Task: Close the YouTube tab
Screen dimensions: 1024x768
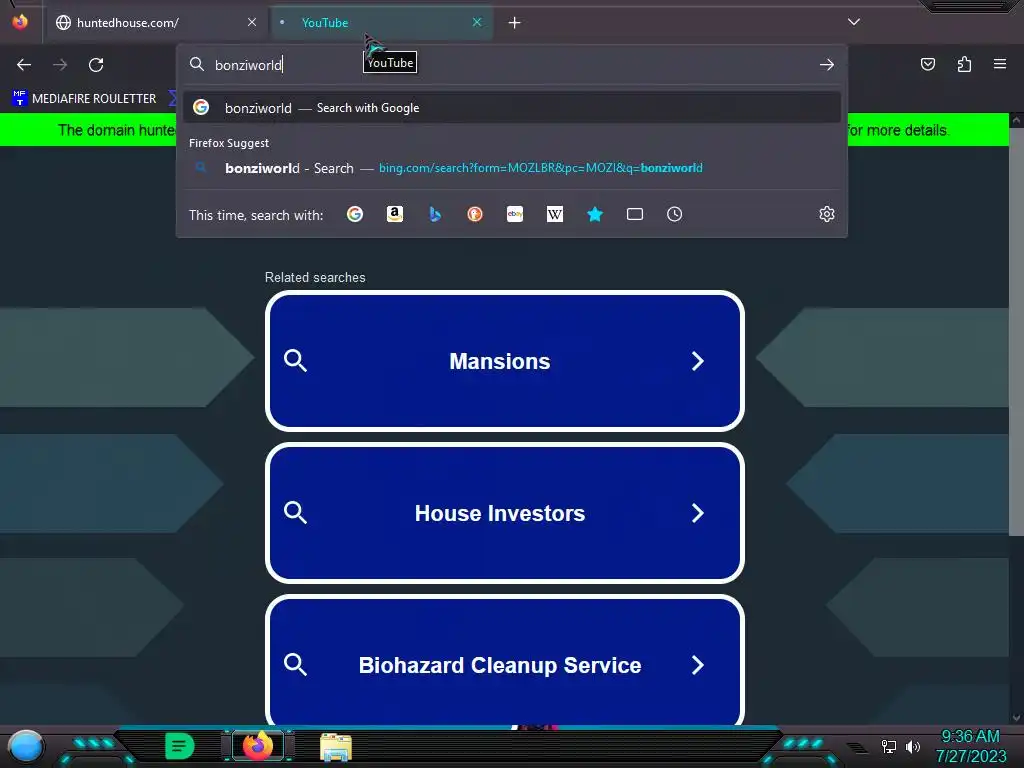Action: (477, 22)
